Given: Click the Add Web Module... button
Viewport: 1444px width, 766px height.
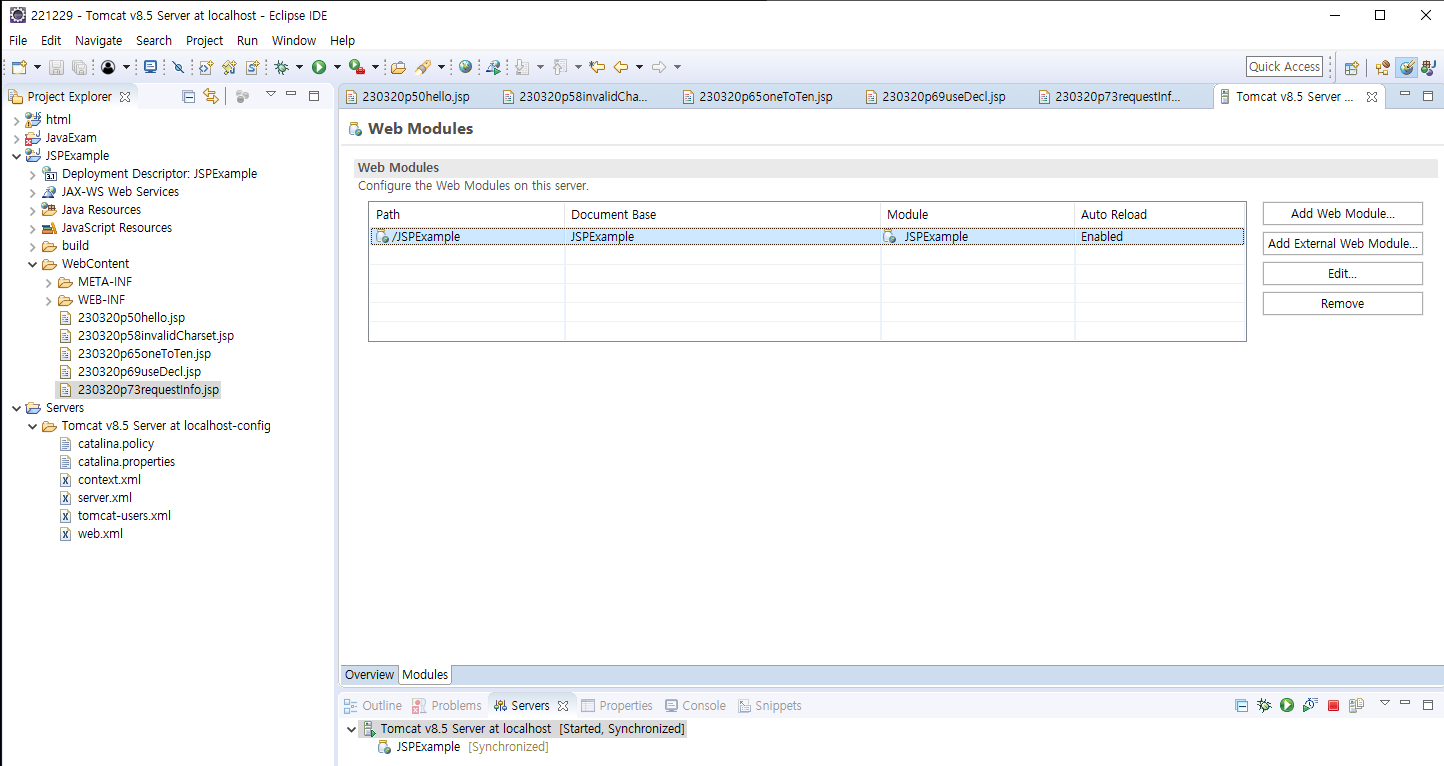Looking at the screenshot, I should [1342, 213].
